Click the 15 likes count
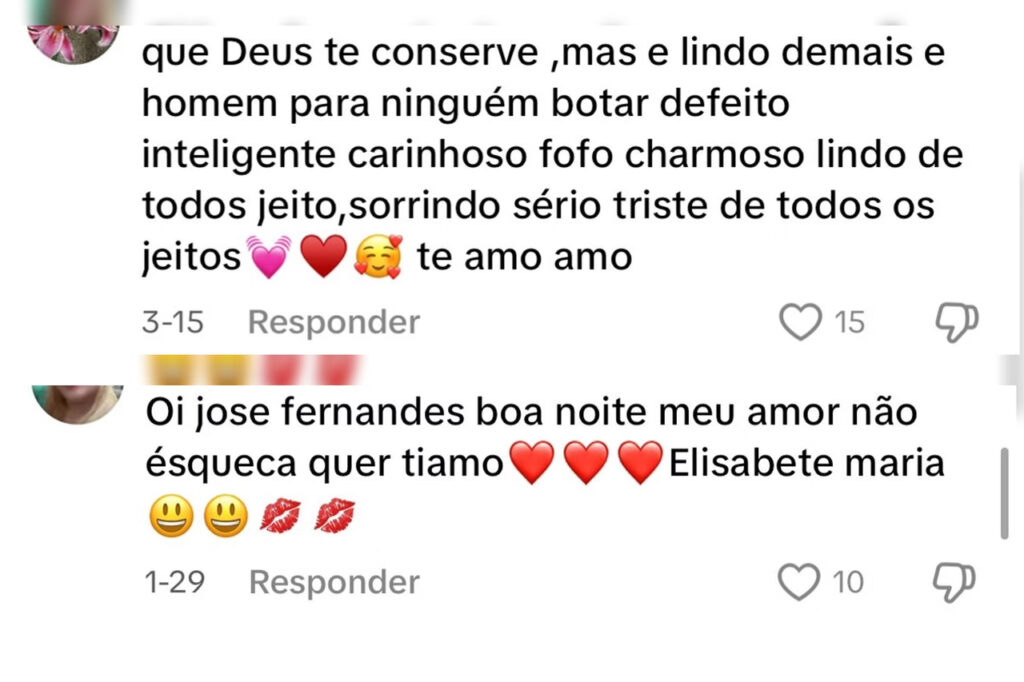The width and height of the screenshot is (1024, 682). 849,323
